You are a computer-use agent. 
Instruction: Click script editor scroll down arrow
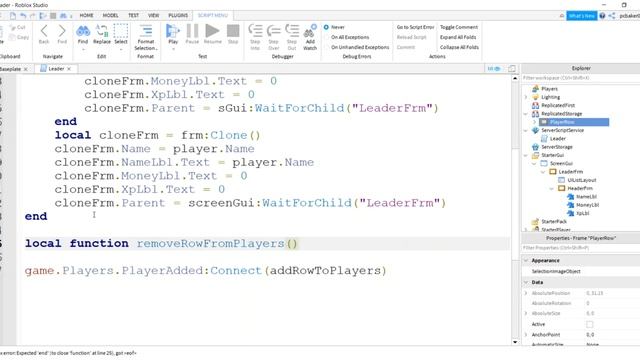(515, 342)
